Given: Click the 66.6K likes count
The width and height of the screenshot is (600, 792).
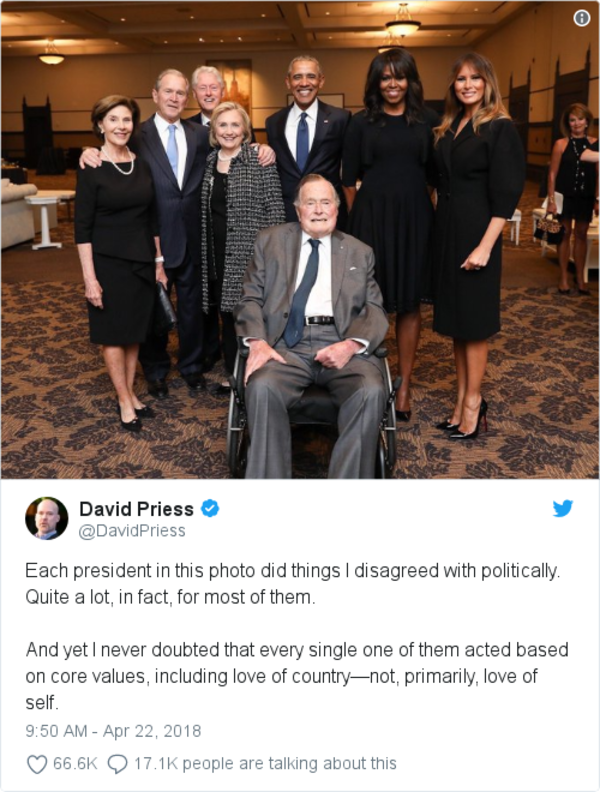Looking at the screenshot, I should click(x=75, y=763).
